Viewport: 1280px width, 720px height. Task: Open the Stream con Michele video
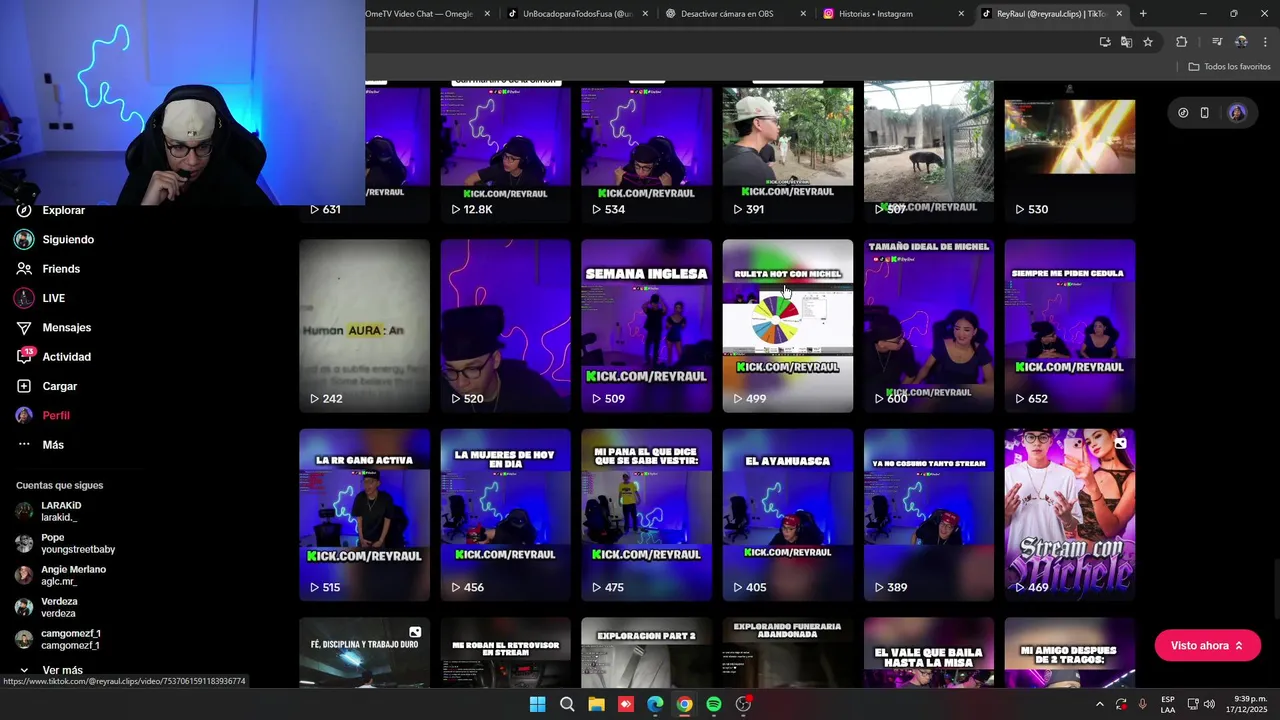(1069, 515)
